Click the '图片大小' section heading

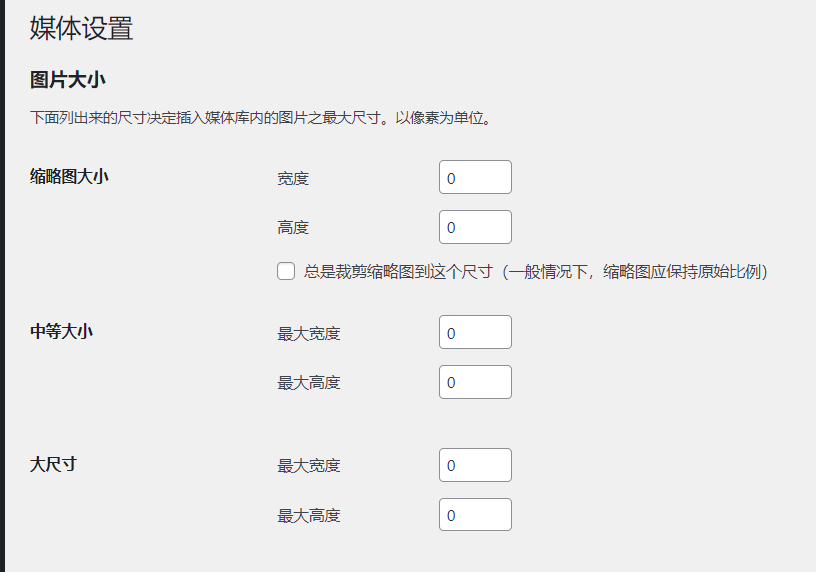68,80
